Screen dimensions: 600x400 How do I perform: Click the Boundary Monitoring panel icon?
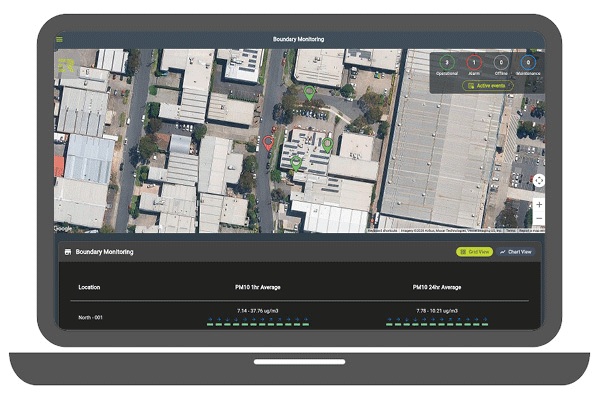pyautogui.click(x=67, y=252)
